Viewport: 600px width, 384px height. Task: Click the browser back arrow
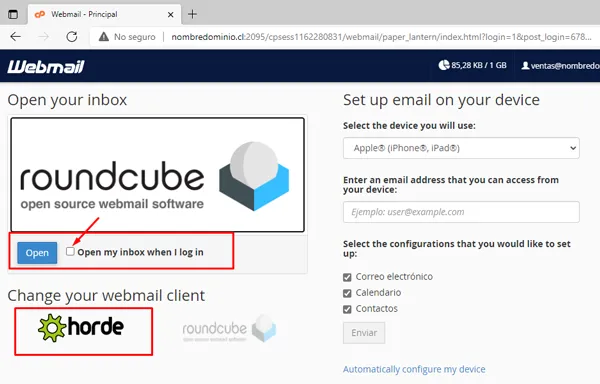[x=16, y=37]
